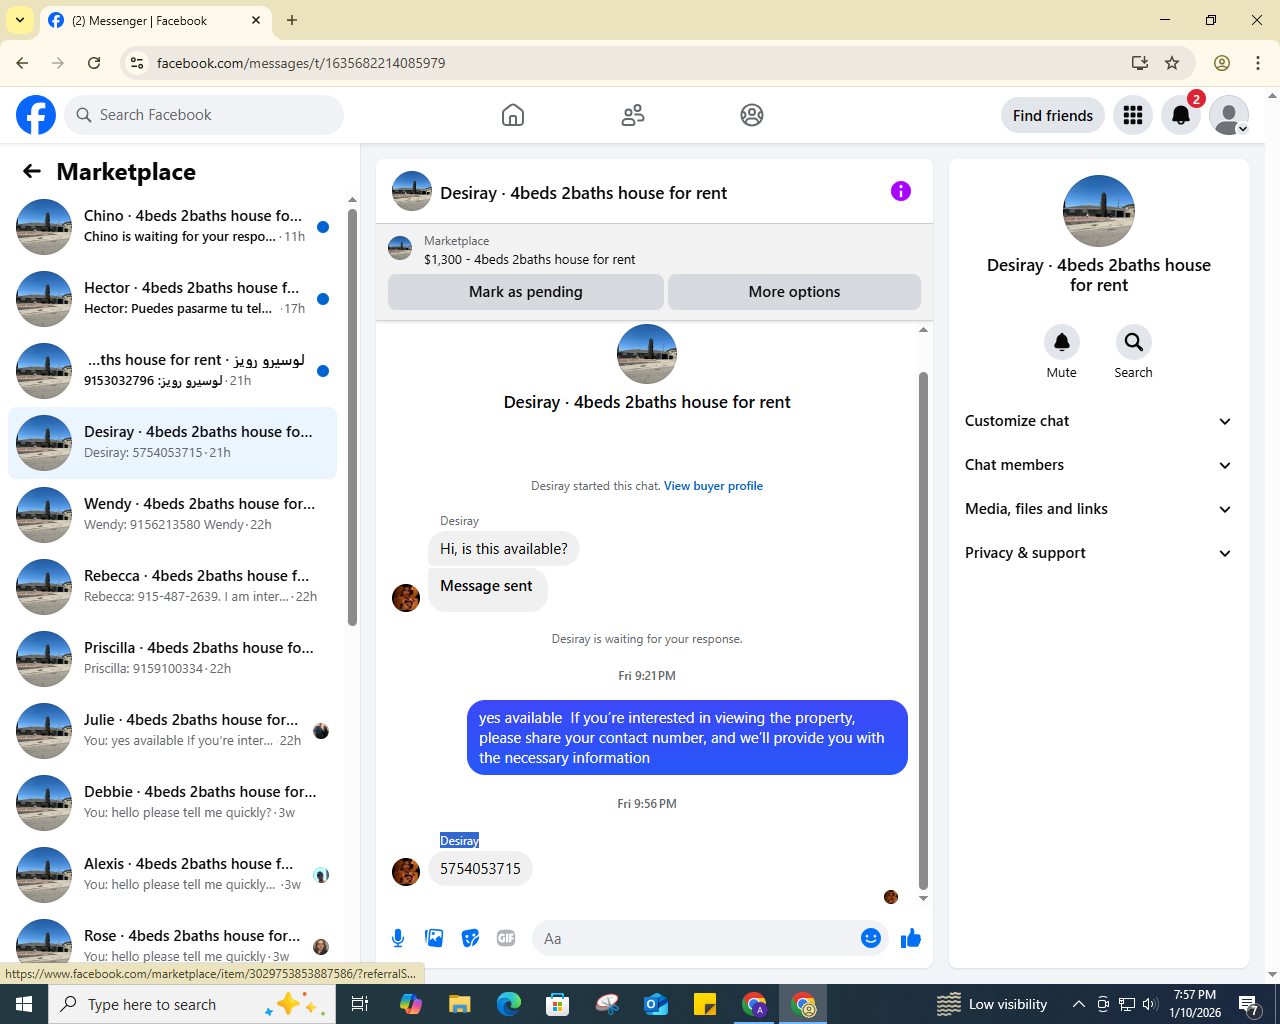Mute this chat with the bell icon
1280x1024 pixels.
(x=1062, y=342)
